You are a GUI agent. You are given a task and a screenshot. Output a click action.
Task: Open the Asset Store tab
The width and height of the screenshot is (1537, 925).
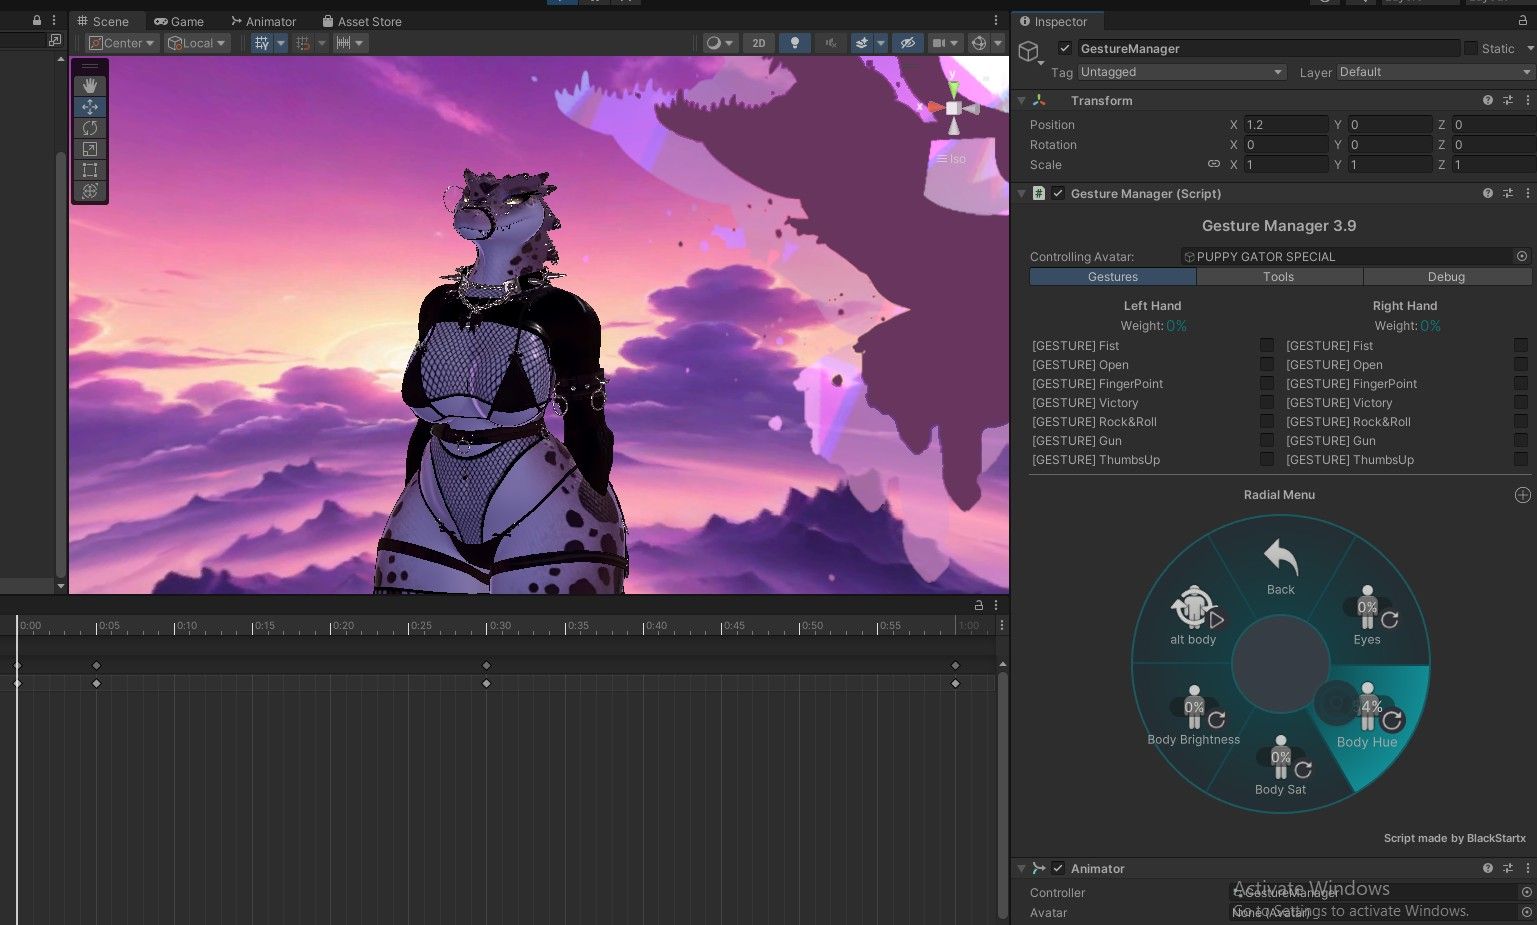[361, 21]
